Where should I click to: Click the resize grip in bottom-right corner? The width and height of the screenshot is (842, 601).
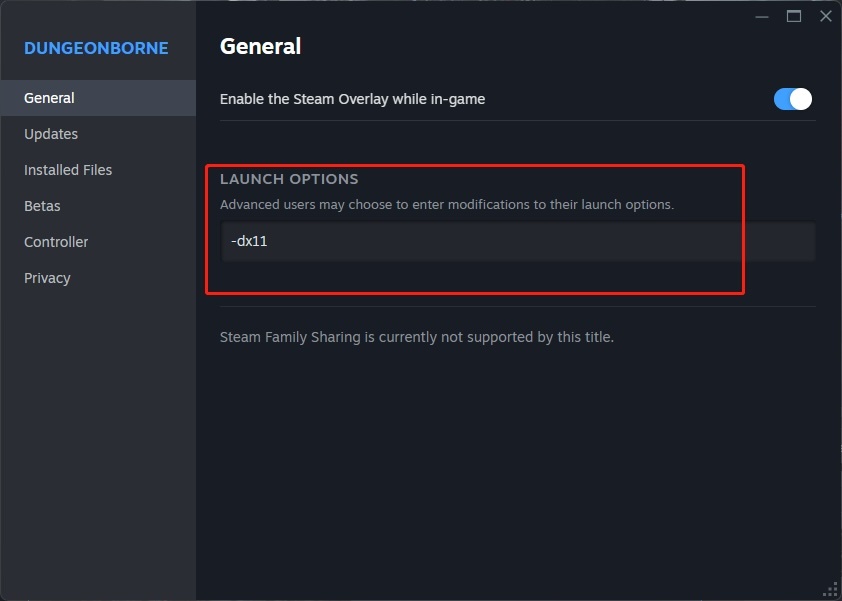pos(830,589)
